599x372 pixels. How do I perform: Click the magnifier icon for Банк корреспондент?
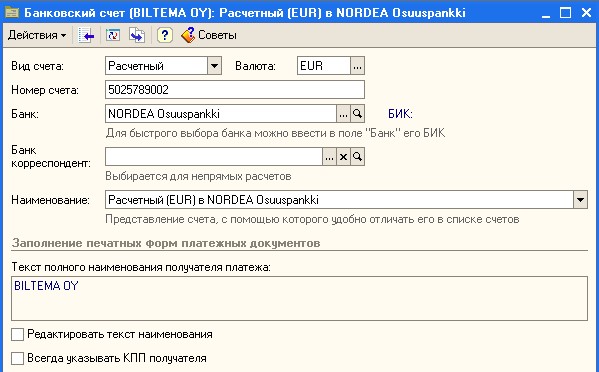click(x=357, y=157)
